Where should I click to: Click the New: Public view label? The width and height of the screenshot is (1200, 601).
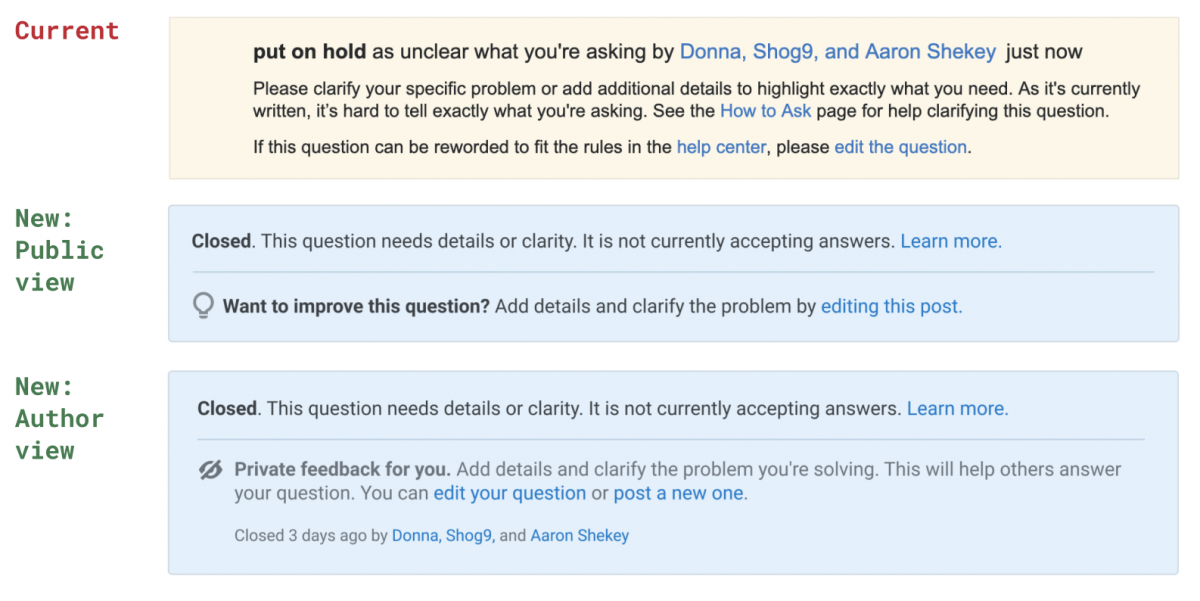pos(59,250)
